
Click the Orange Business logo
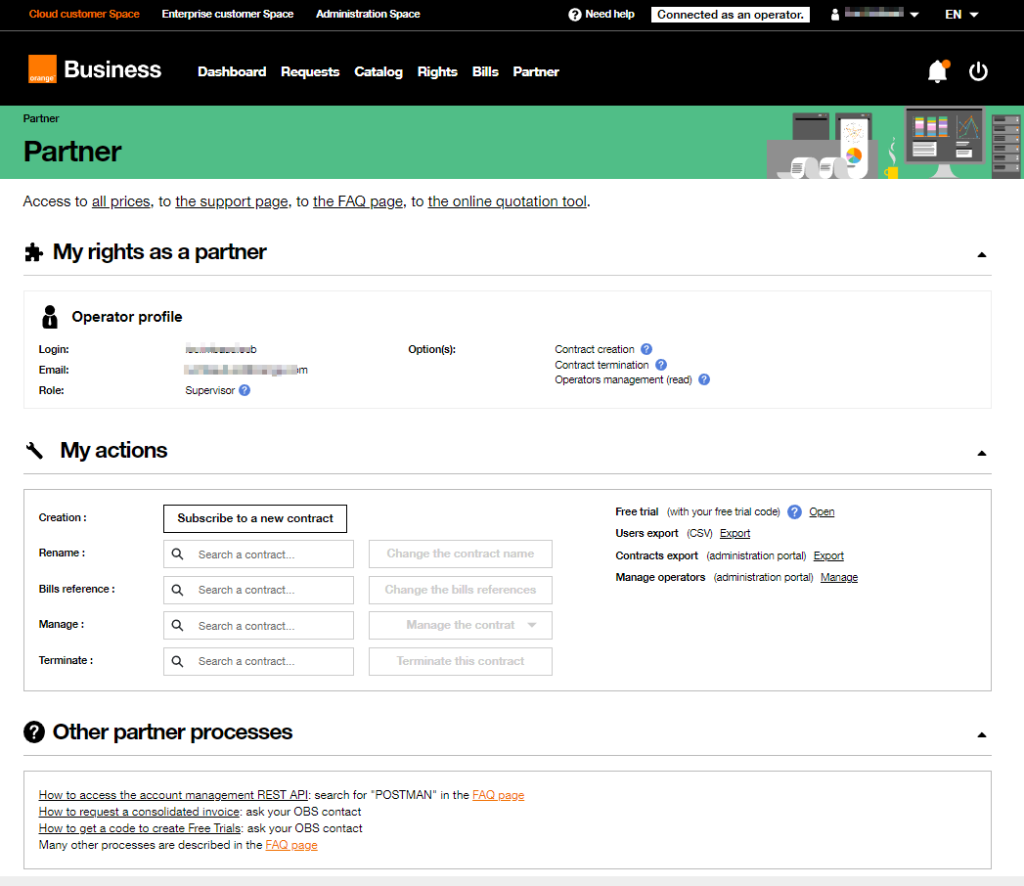coord(95,69)
